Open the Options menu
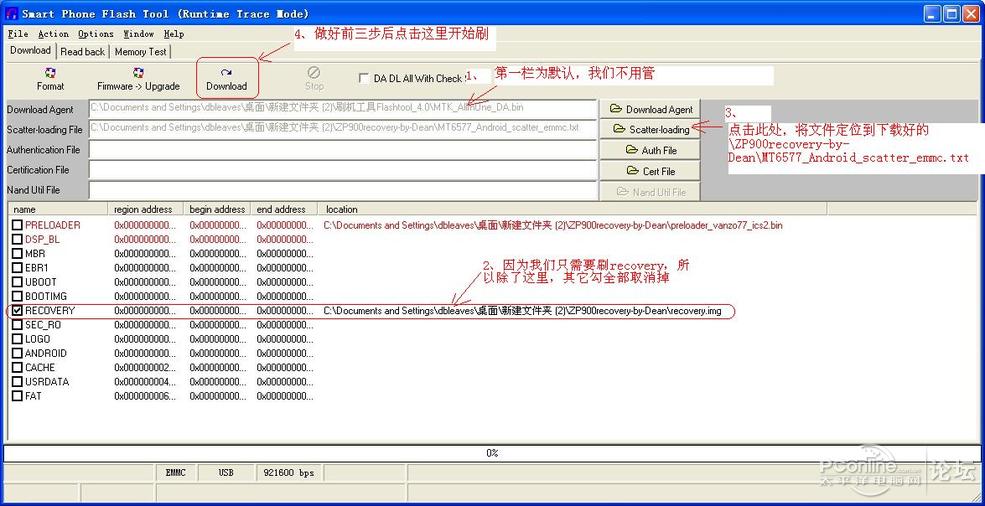 [x=96, y=34]
